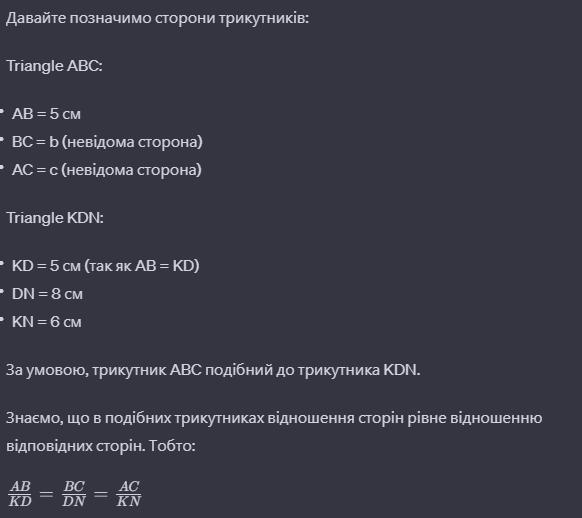Click the 'KN = 6 см' bullet item

pos(46,322)
